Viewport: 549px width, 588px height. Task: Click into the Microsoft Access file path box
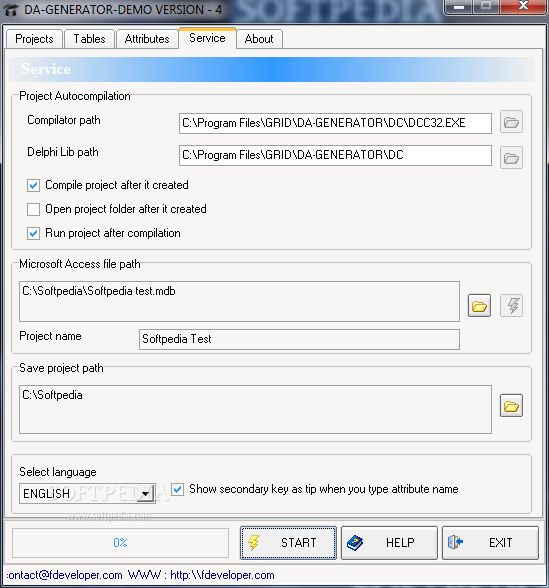[239, 302]
